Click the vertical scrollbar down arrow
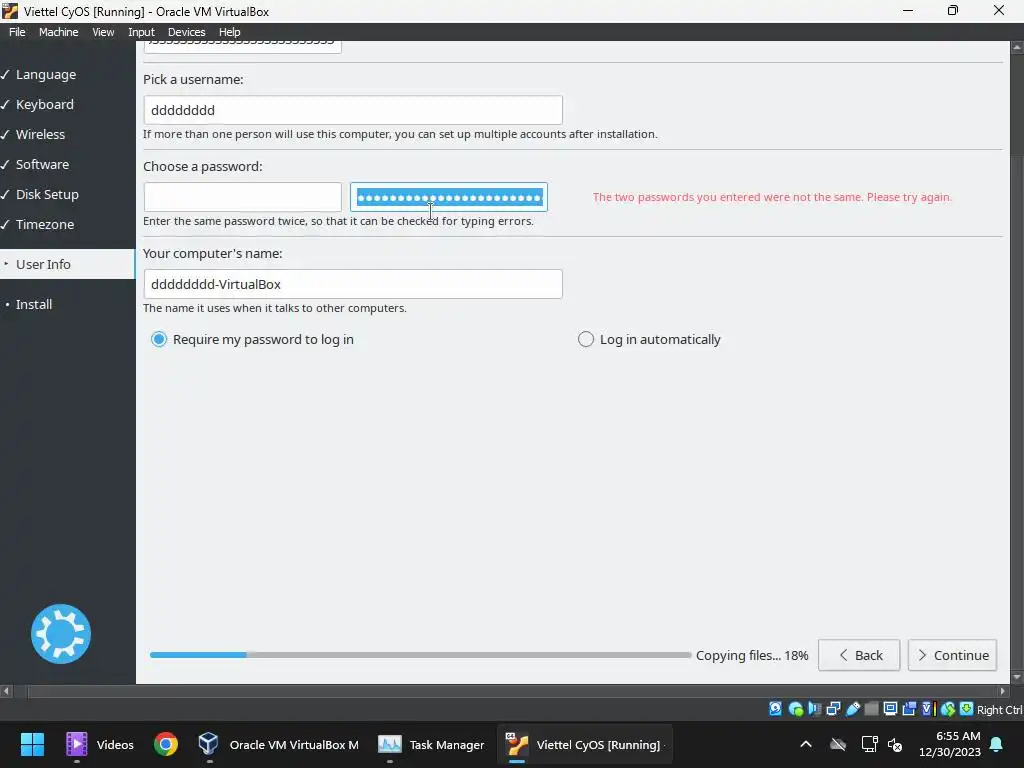Screen dimensions: 1024x768 point(1017,677)
